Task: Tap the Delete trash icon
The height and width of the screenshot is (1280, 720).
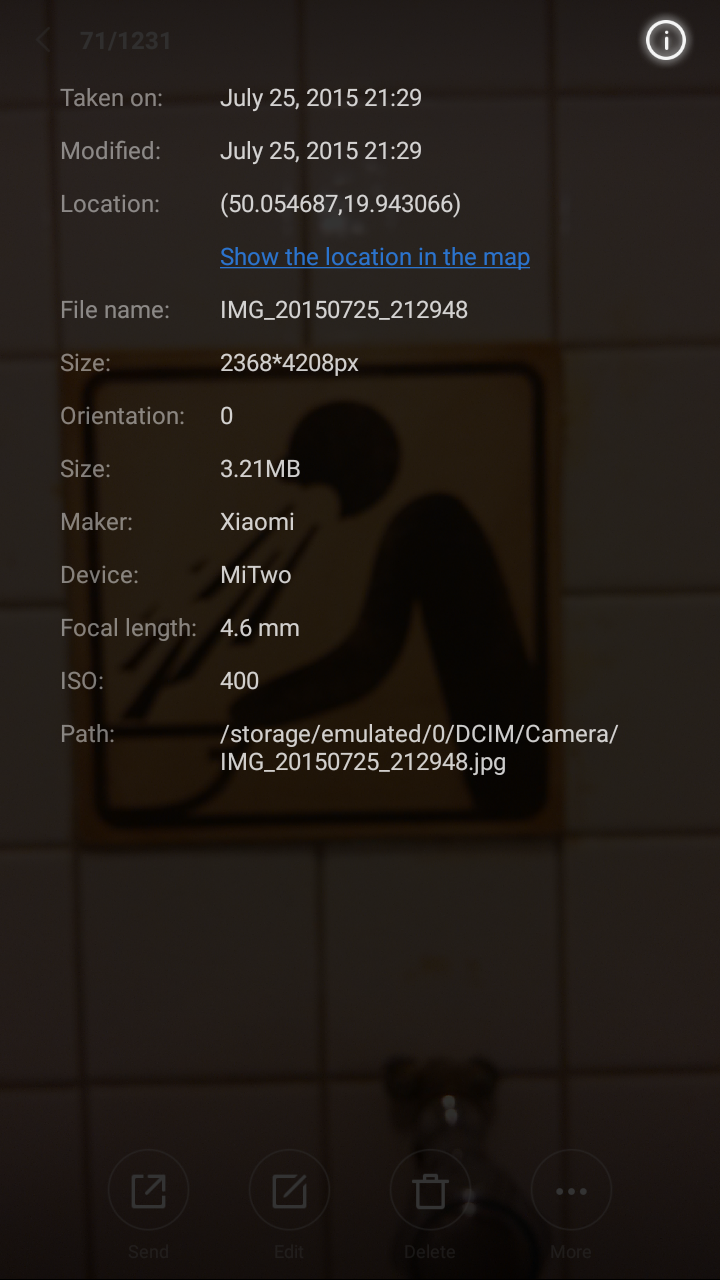Action: pos(430,1191)
